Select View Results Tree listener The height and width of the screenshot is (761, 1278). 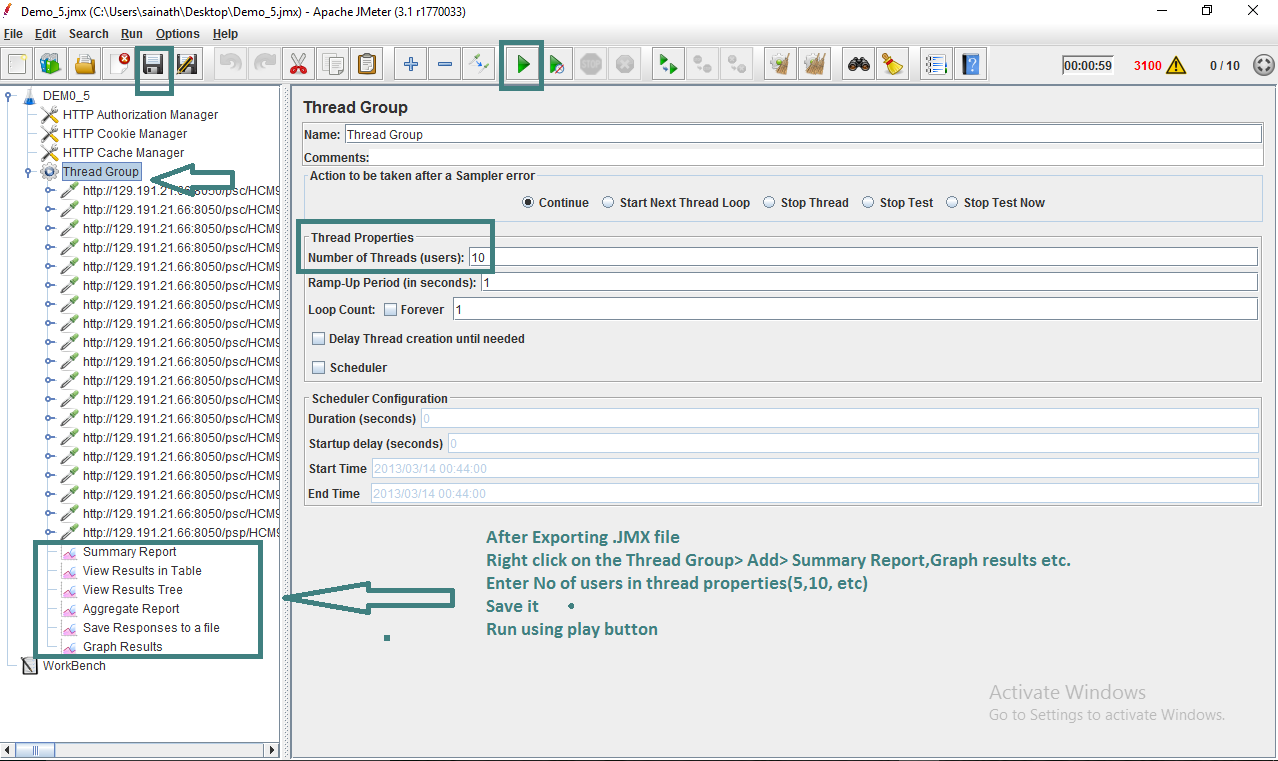click(133, 590)
